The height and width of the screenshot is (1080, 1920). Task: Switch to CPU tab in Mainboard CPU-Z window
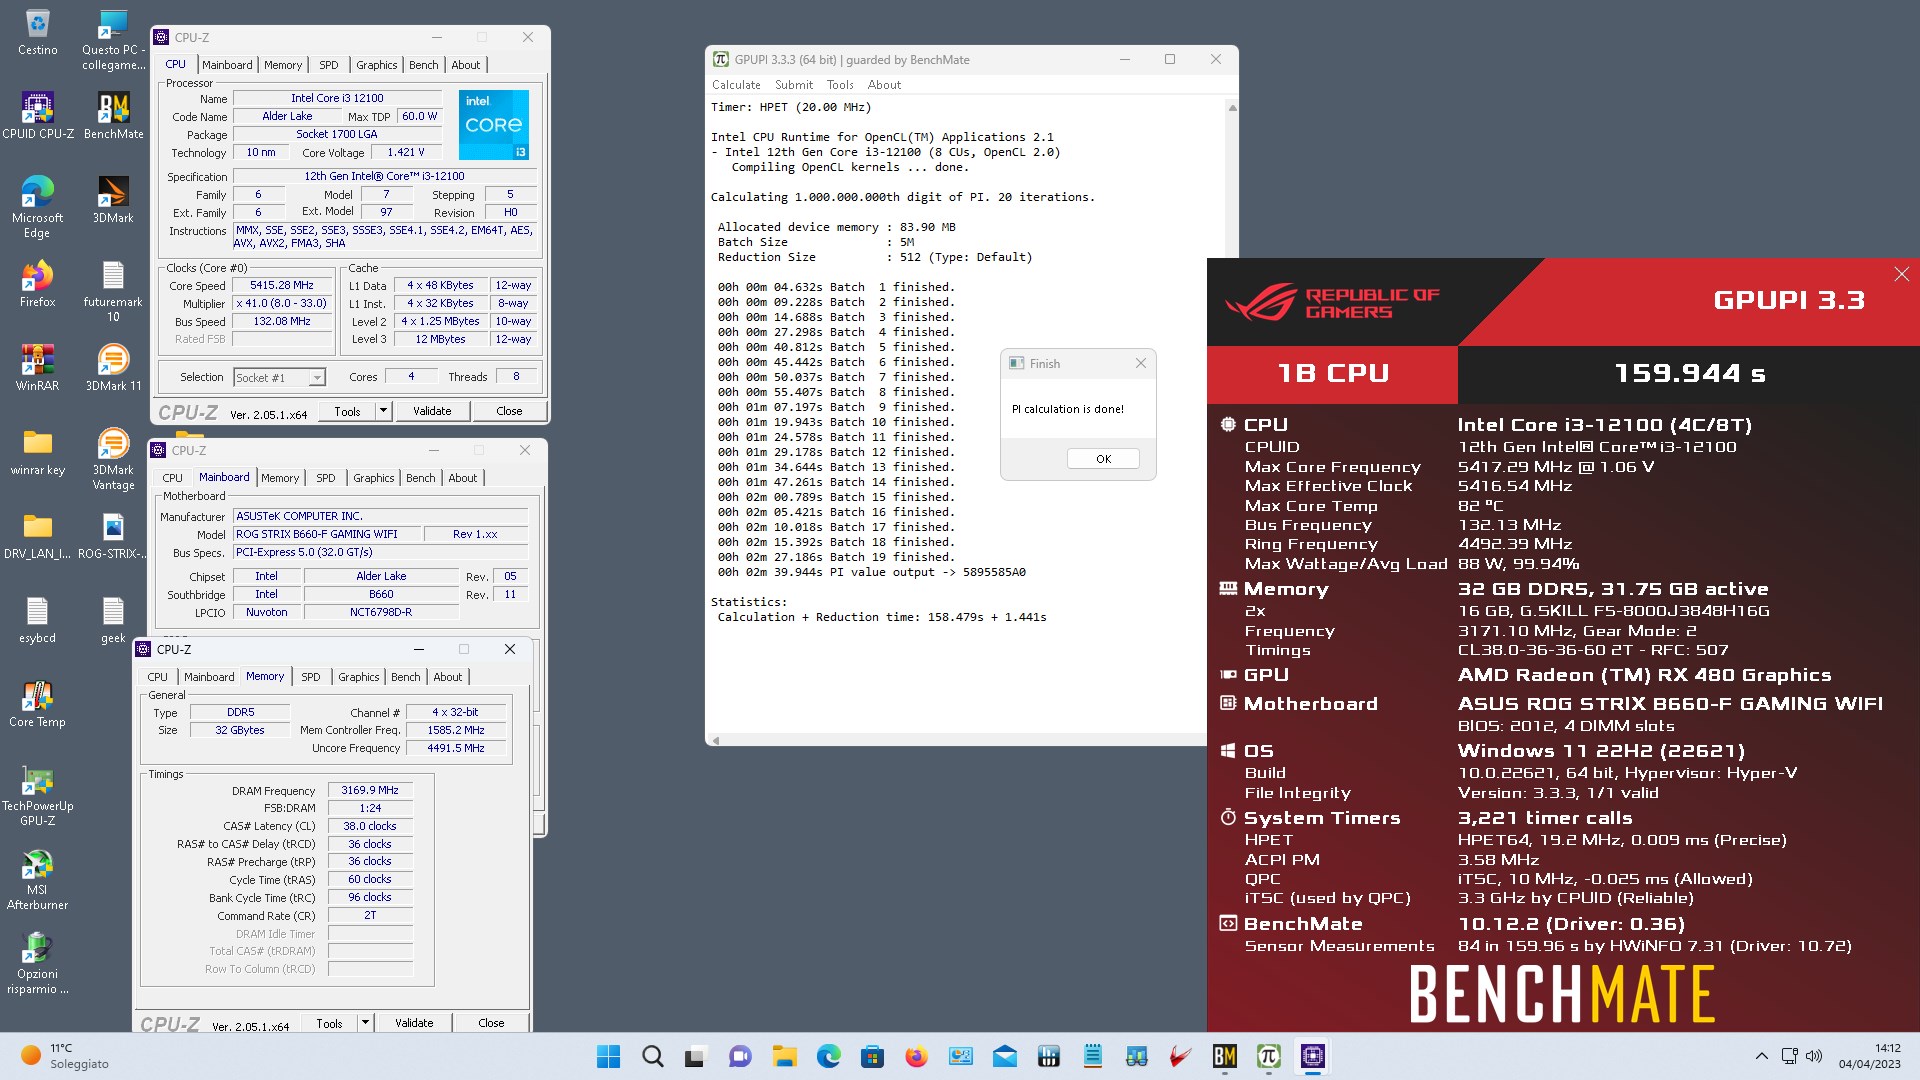pos(173,478)
